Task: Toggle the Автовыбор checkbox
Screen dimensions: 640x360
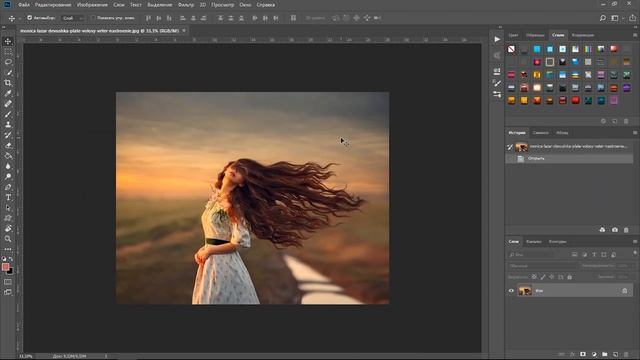Action: click(29, 18)
